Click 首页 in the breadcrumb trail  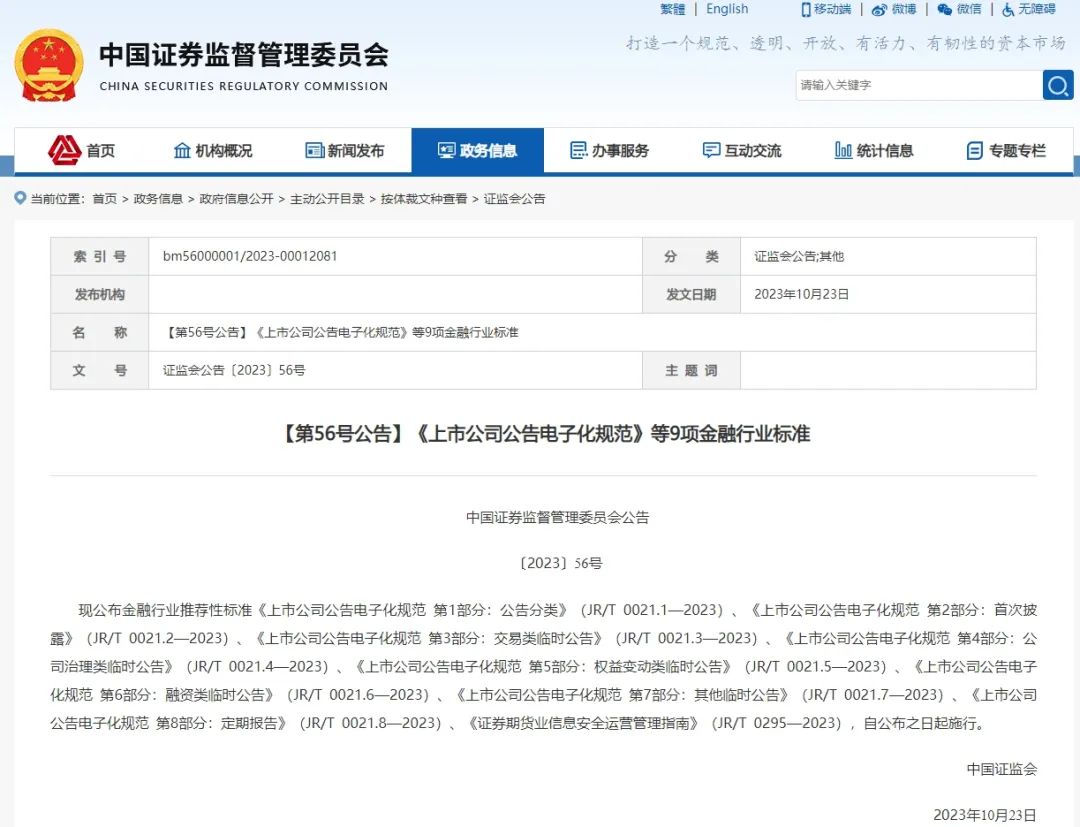(x=105, y=199)
